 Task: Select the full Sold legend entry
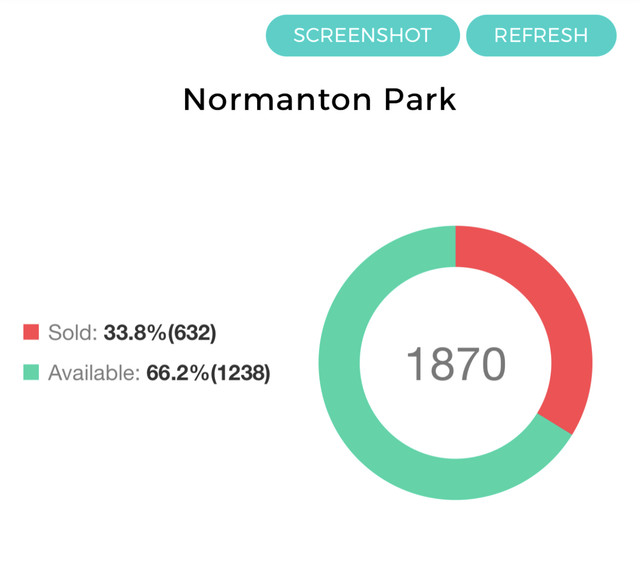point(120,332)
